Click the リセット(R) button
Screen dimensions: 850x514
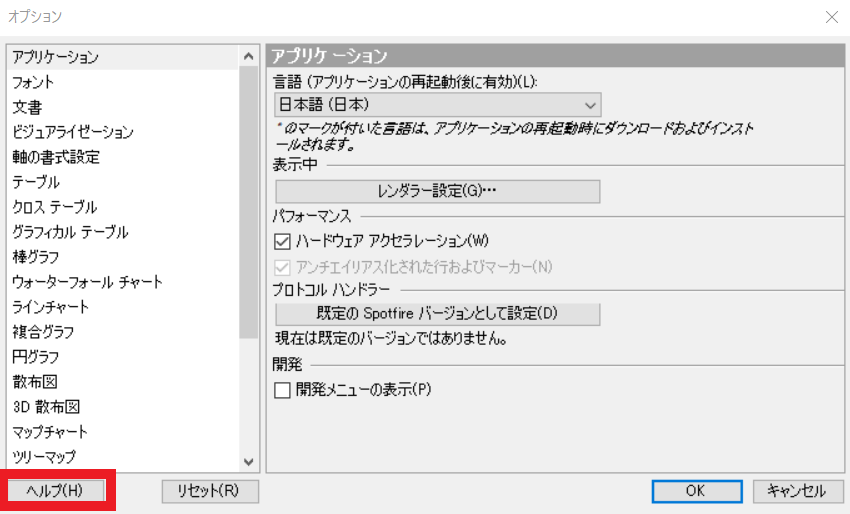[210, 491]
